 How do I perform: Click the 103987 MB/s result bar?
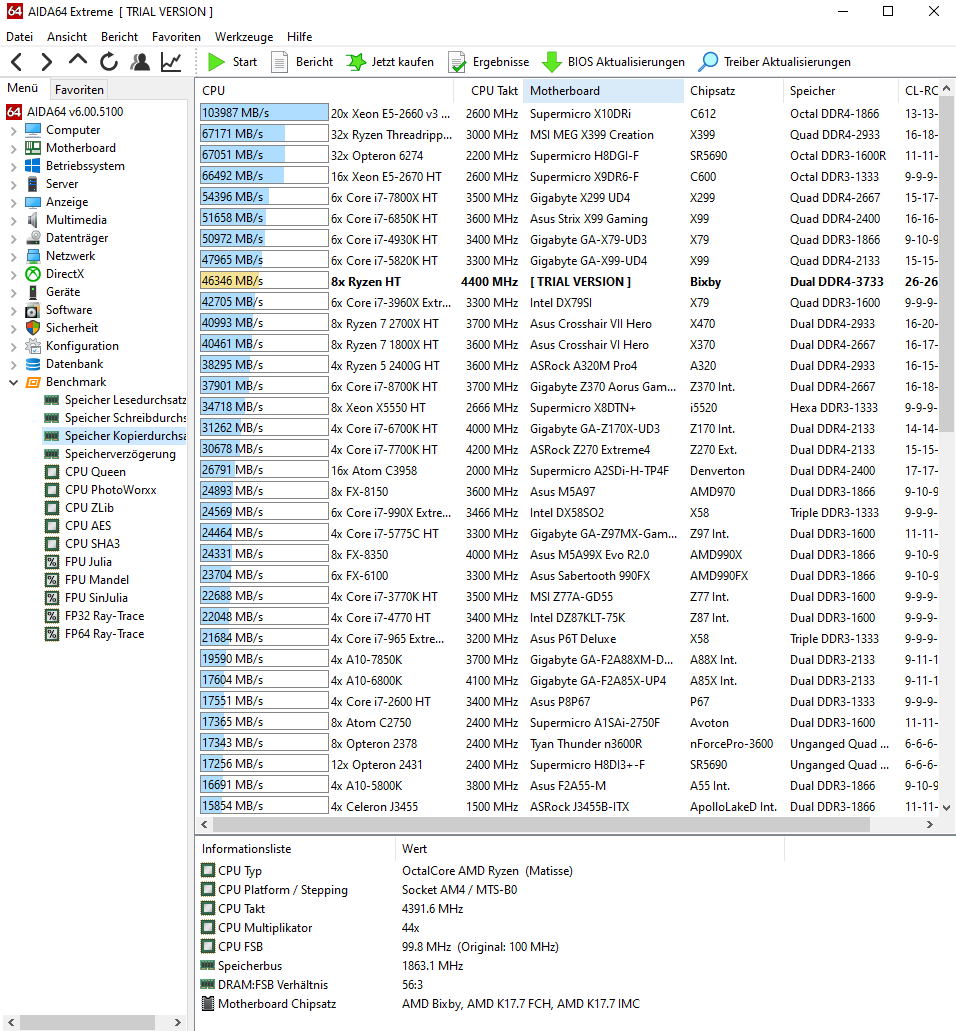pos(264,113)
